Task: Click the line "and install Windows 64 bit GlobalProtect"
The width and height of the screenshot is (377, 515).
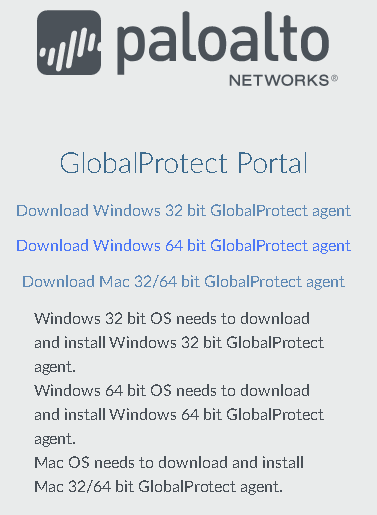Action: pos(179,415)
